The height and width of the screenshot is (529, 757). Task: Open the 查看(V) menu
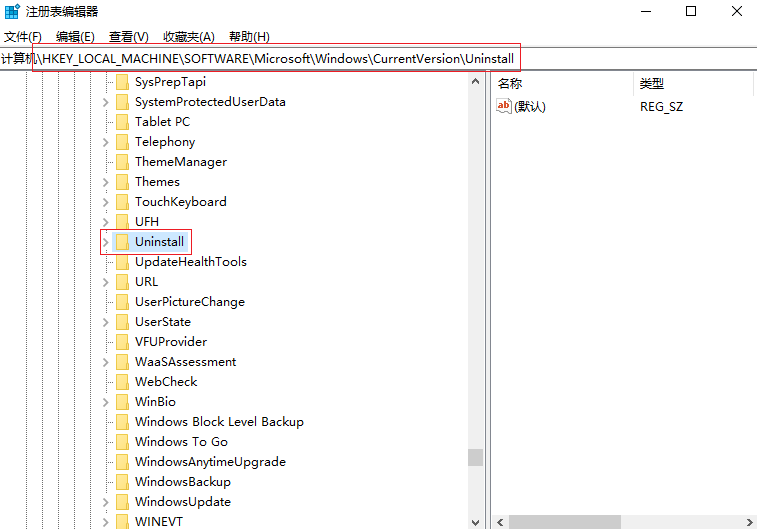pos(129,37)
